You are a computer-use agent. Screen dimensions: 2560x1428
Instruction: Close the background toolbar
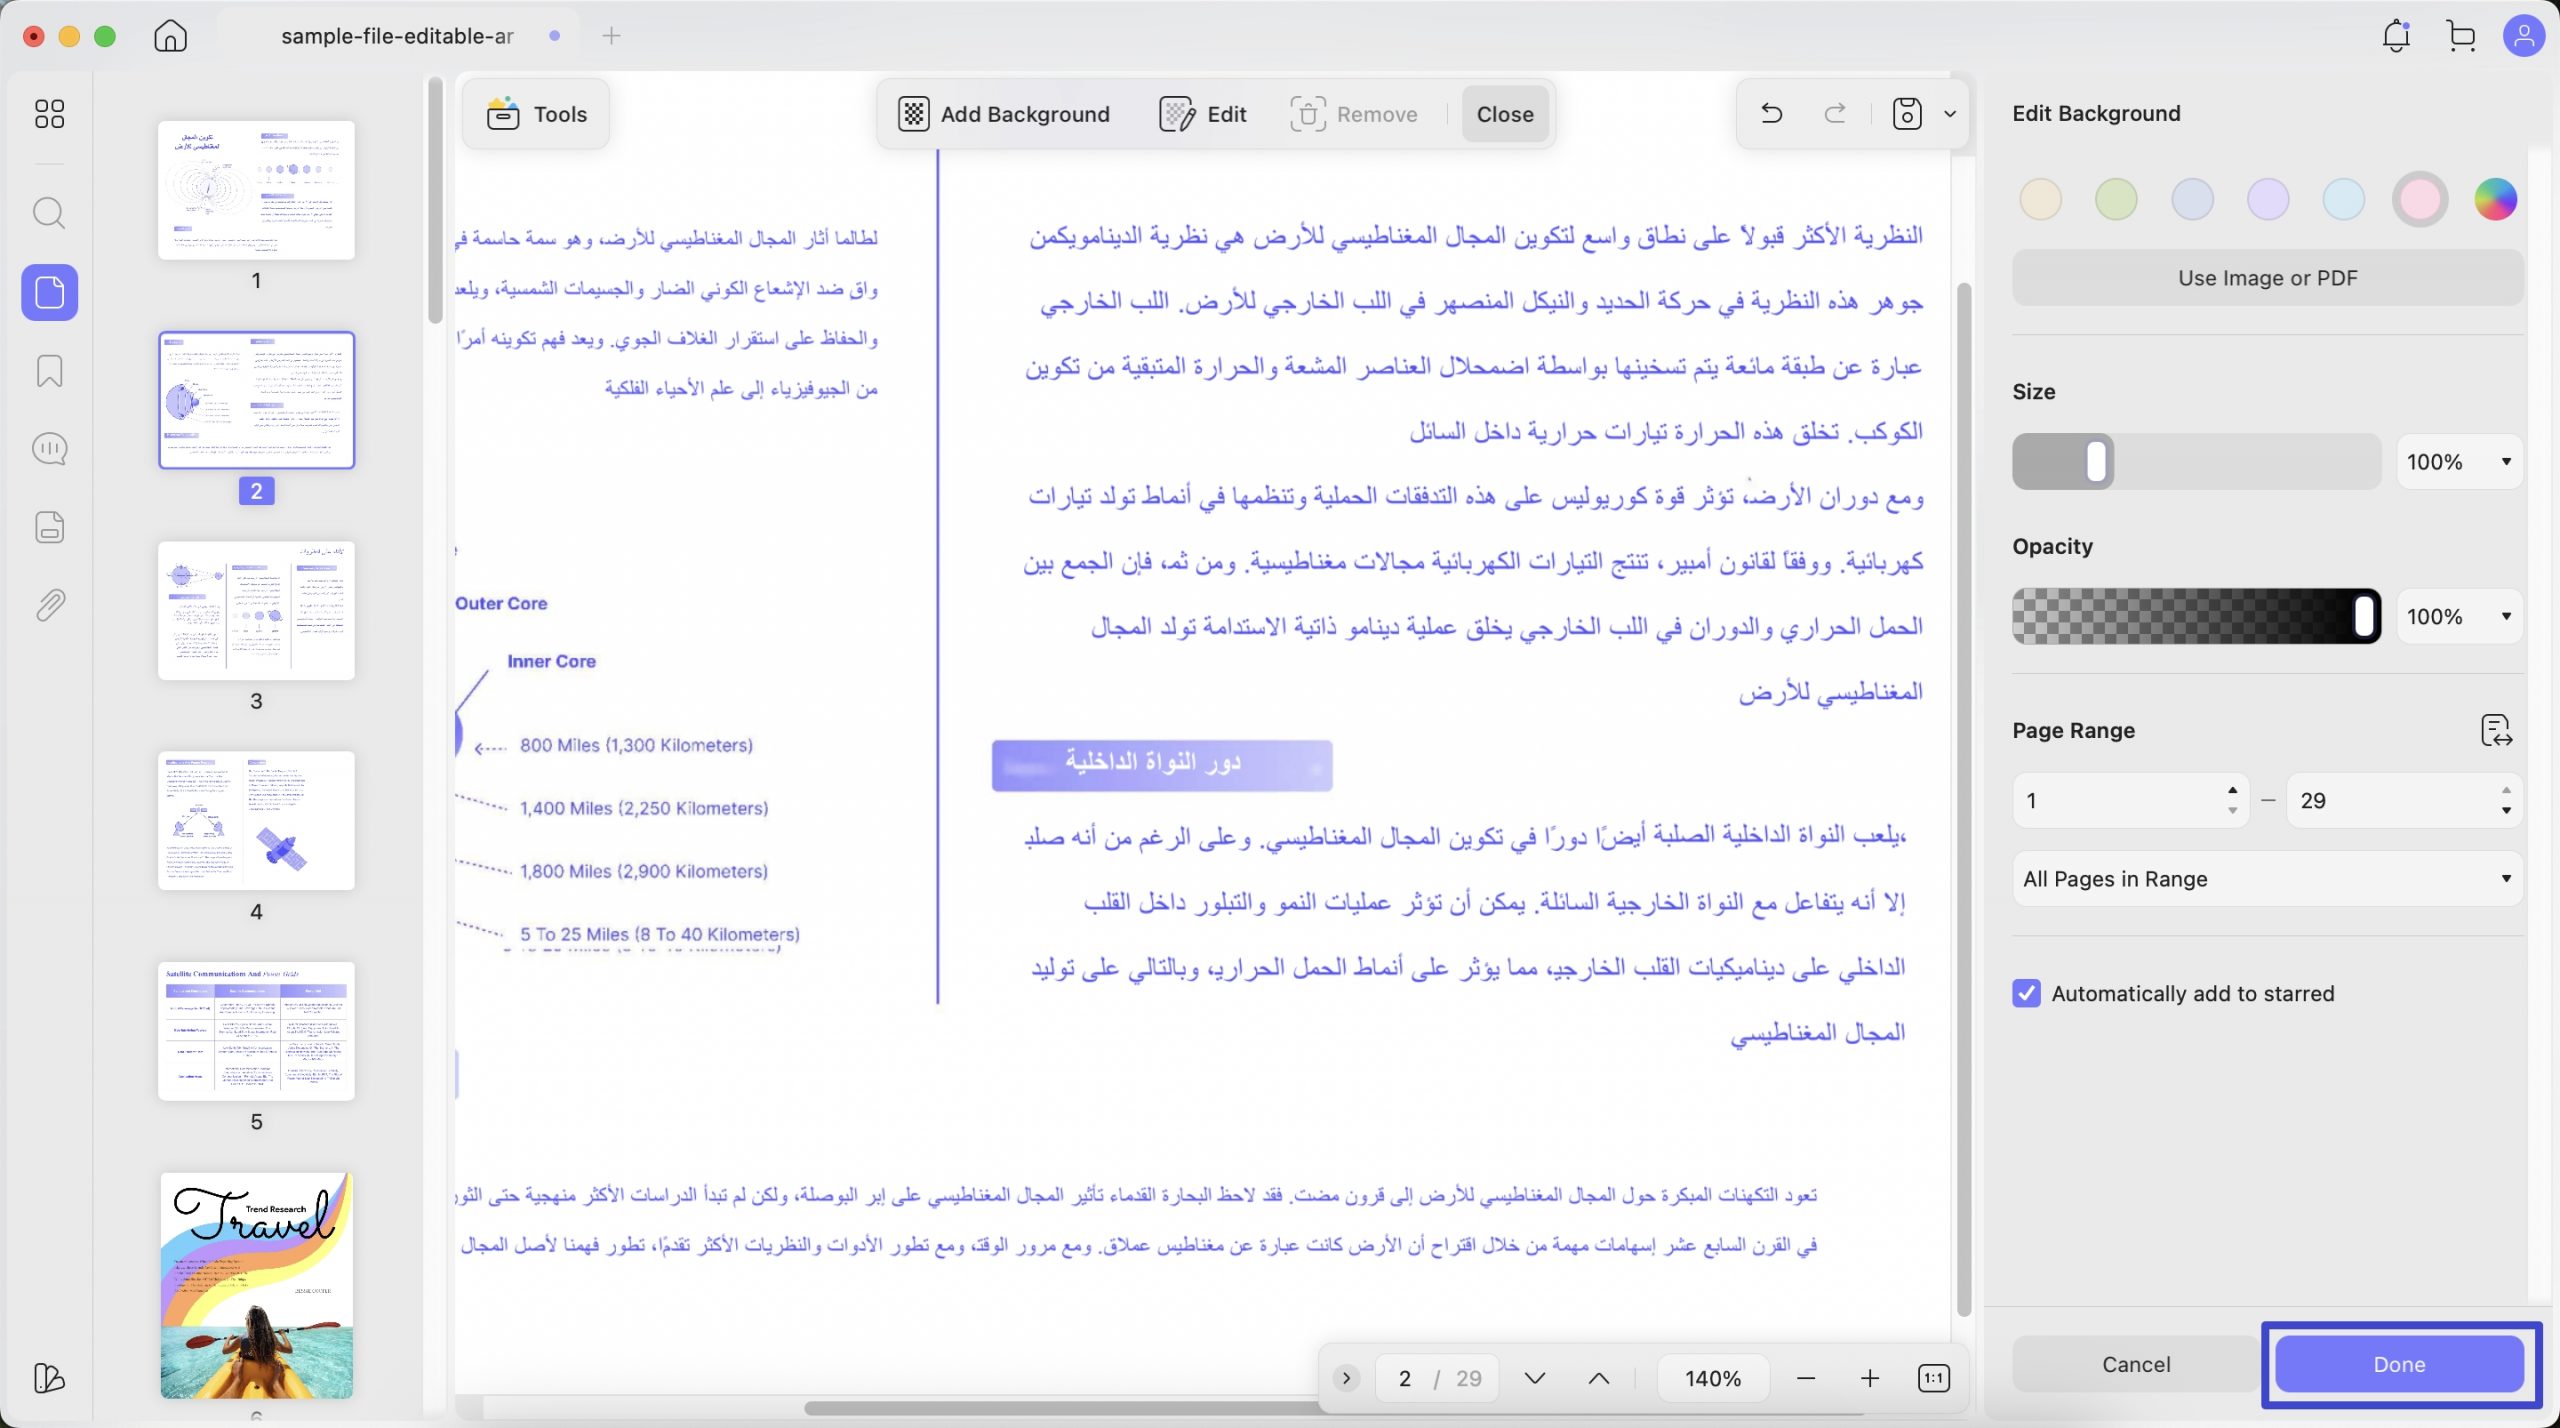[1505, 114]
